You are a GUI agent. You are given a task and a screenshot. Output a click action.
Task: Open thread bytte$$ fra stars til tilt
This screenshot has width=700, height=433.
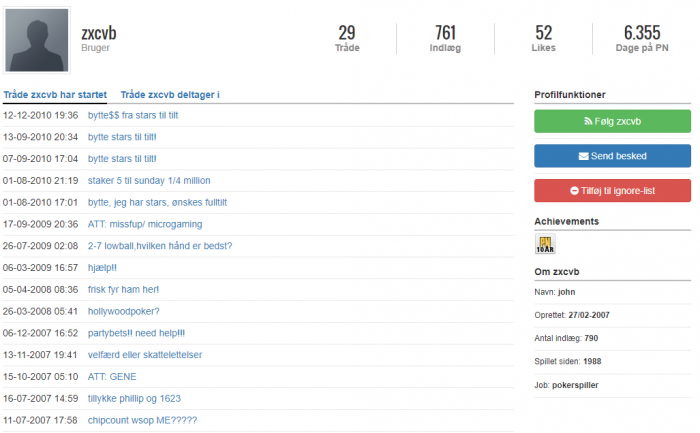coord(133,115)
